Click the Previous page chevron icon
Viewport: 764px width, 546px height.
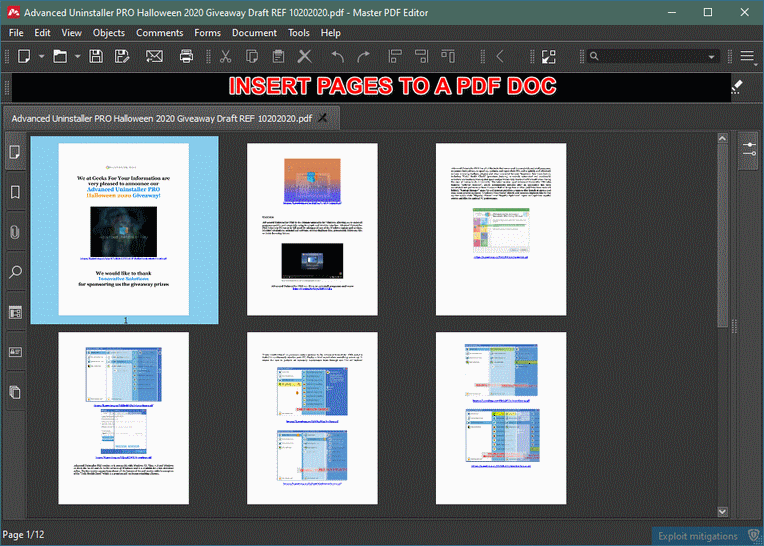point(500,56)
